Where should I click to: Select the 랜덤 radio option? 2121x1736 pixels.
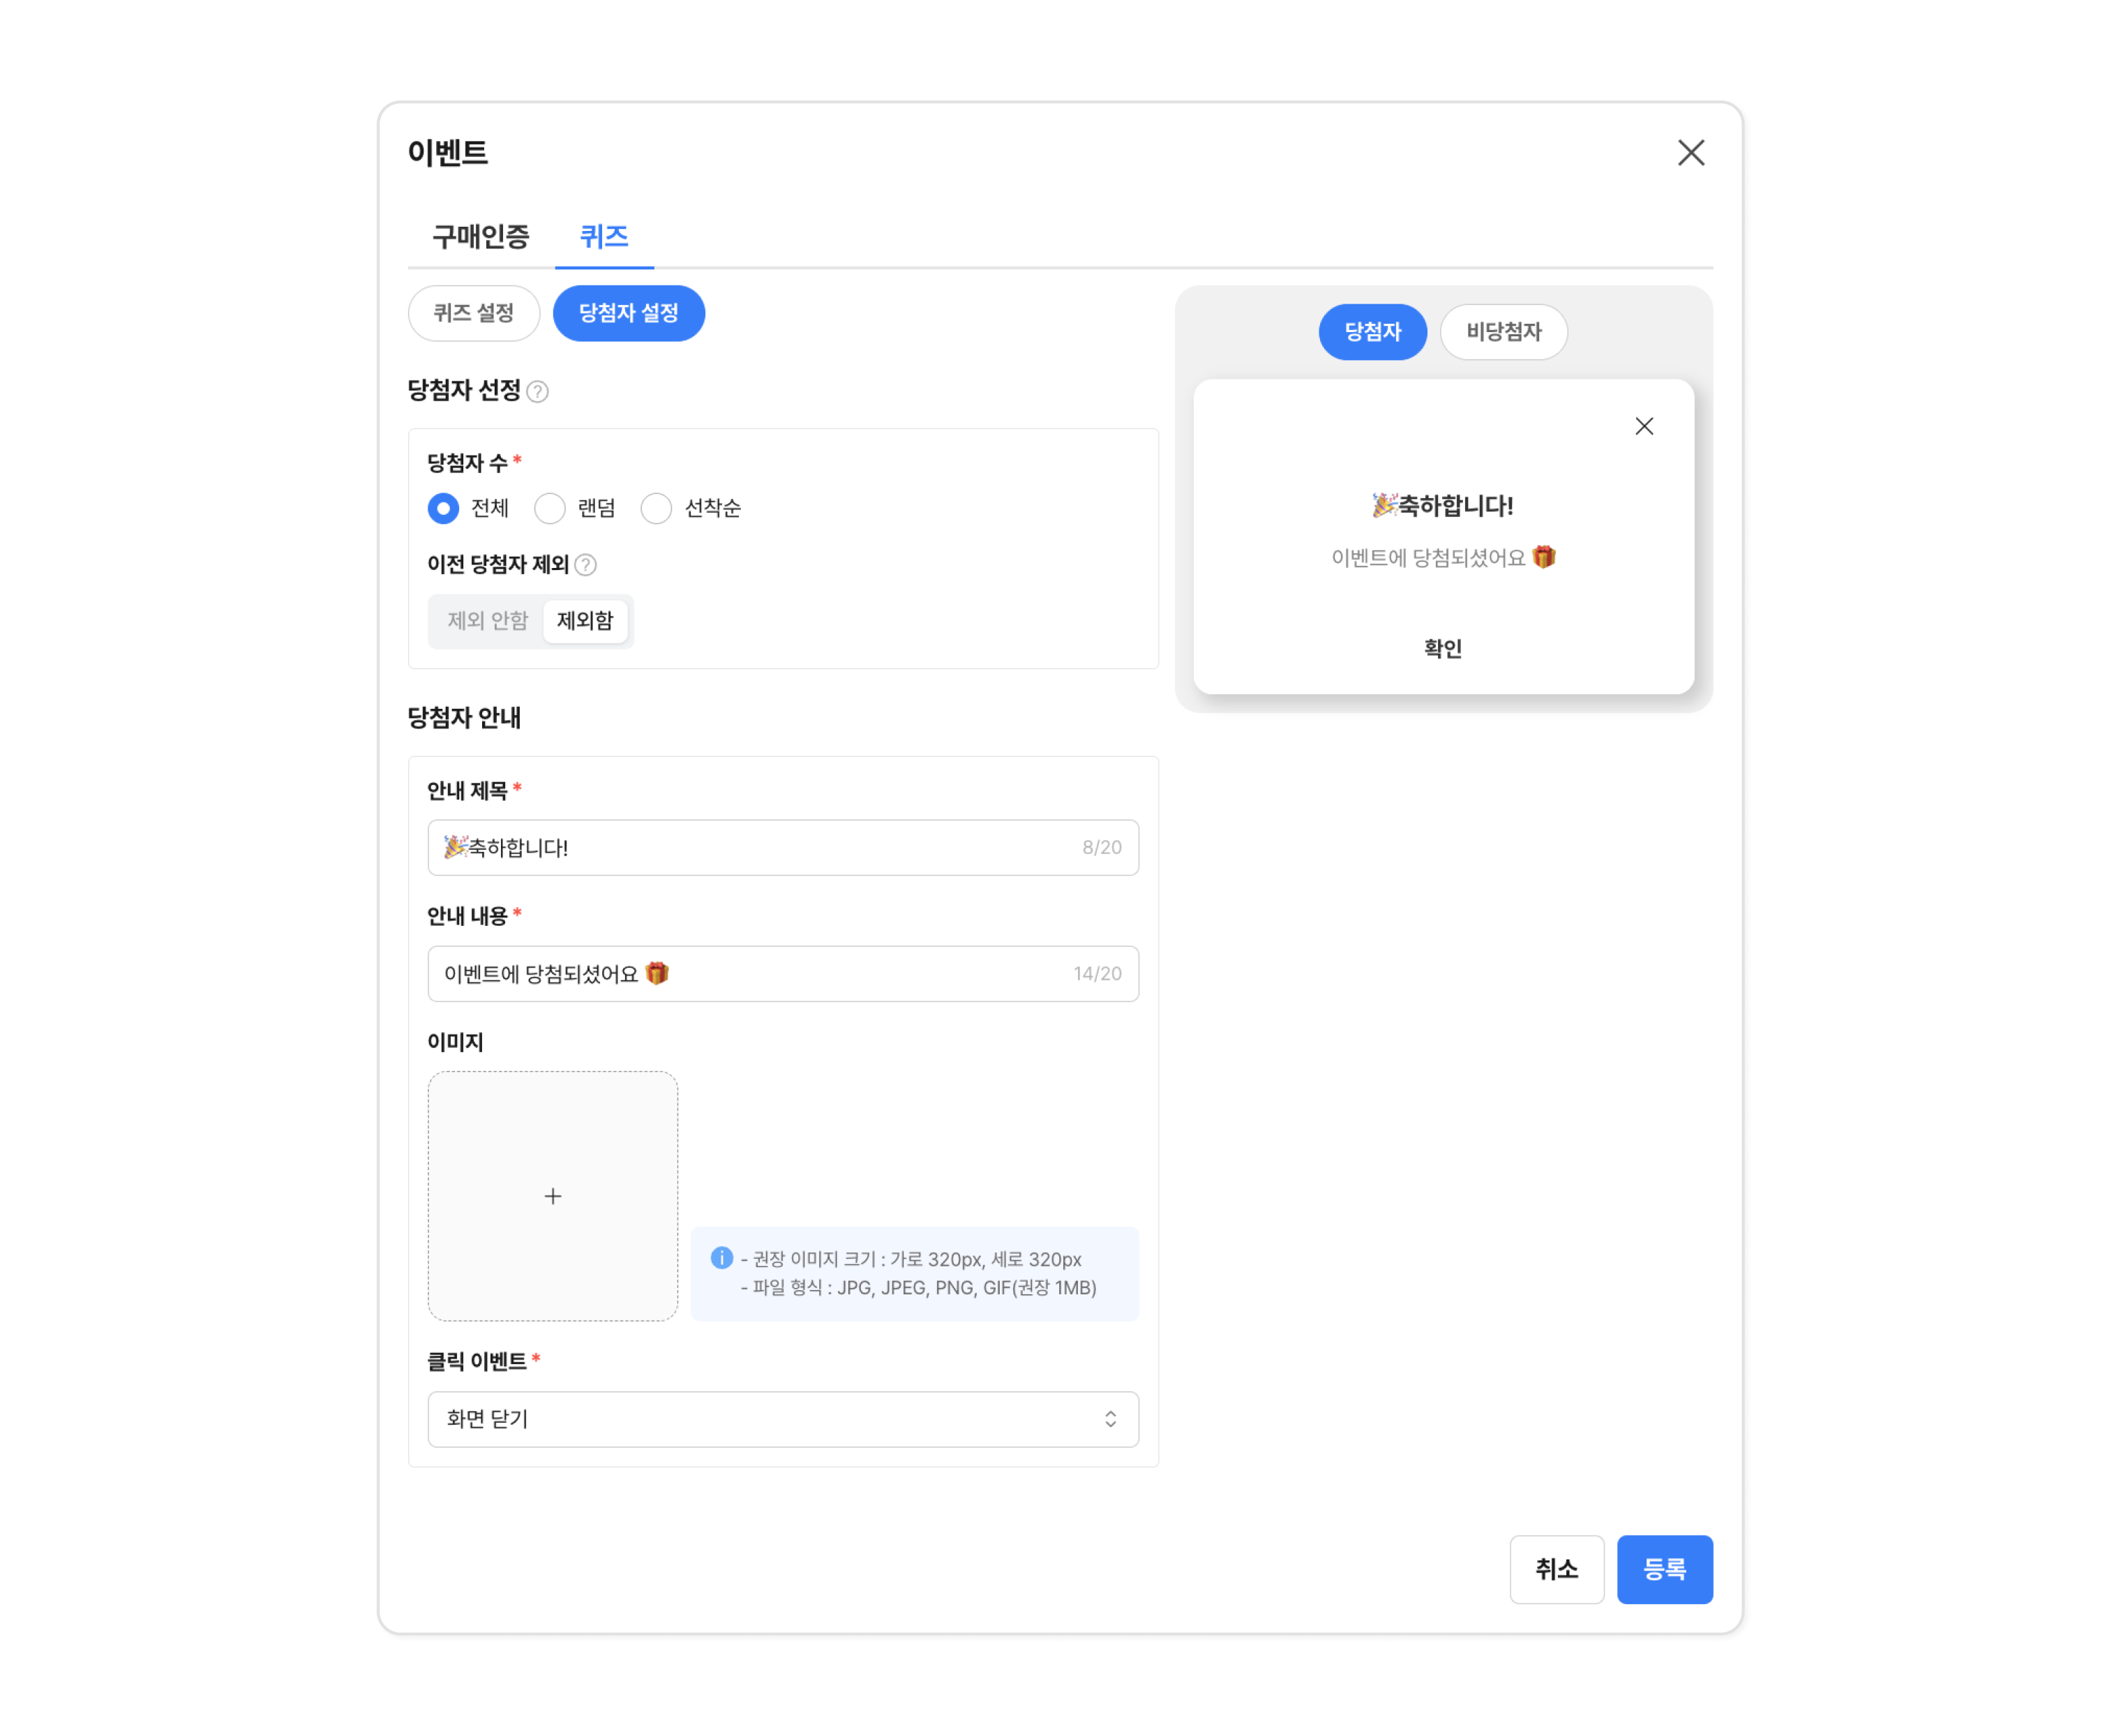[x=550, y=508]
